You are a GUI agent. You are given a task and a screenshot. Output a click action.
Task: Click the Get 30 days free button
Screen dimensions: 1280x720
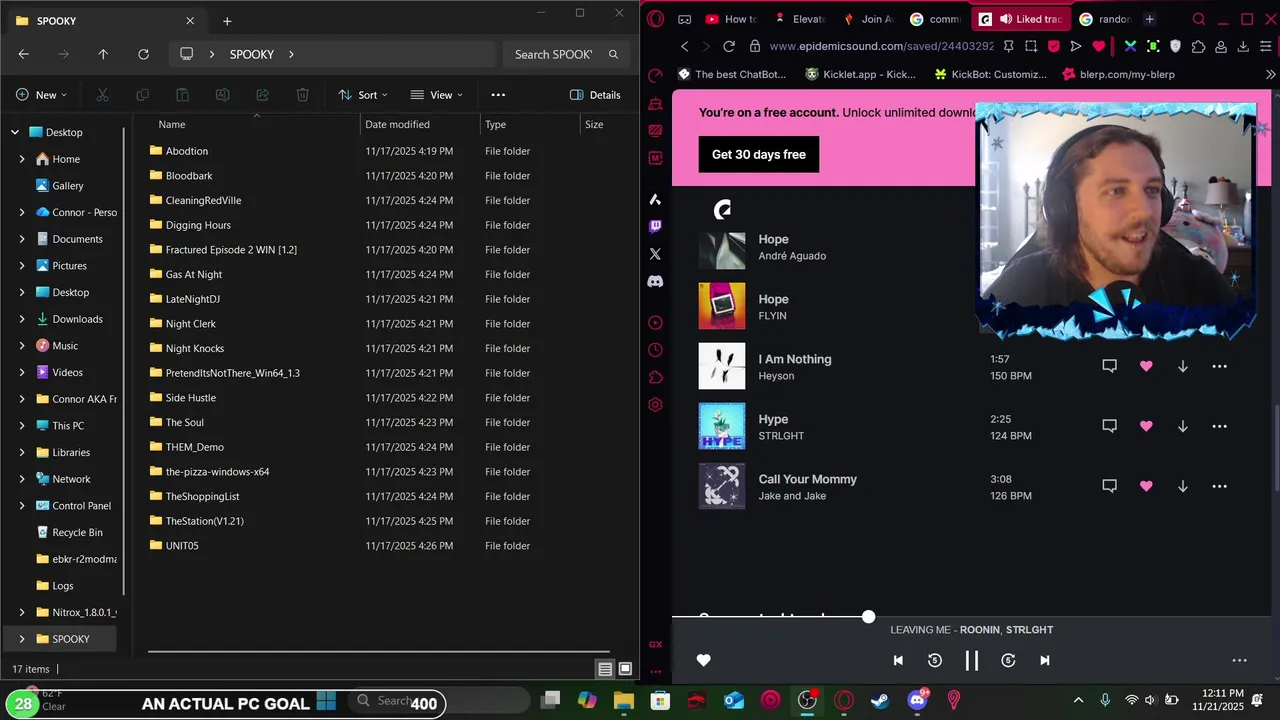pyautogui.click(x=759, y=154)
